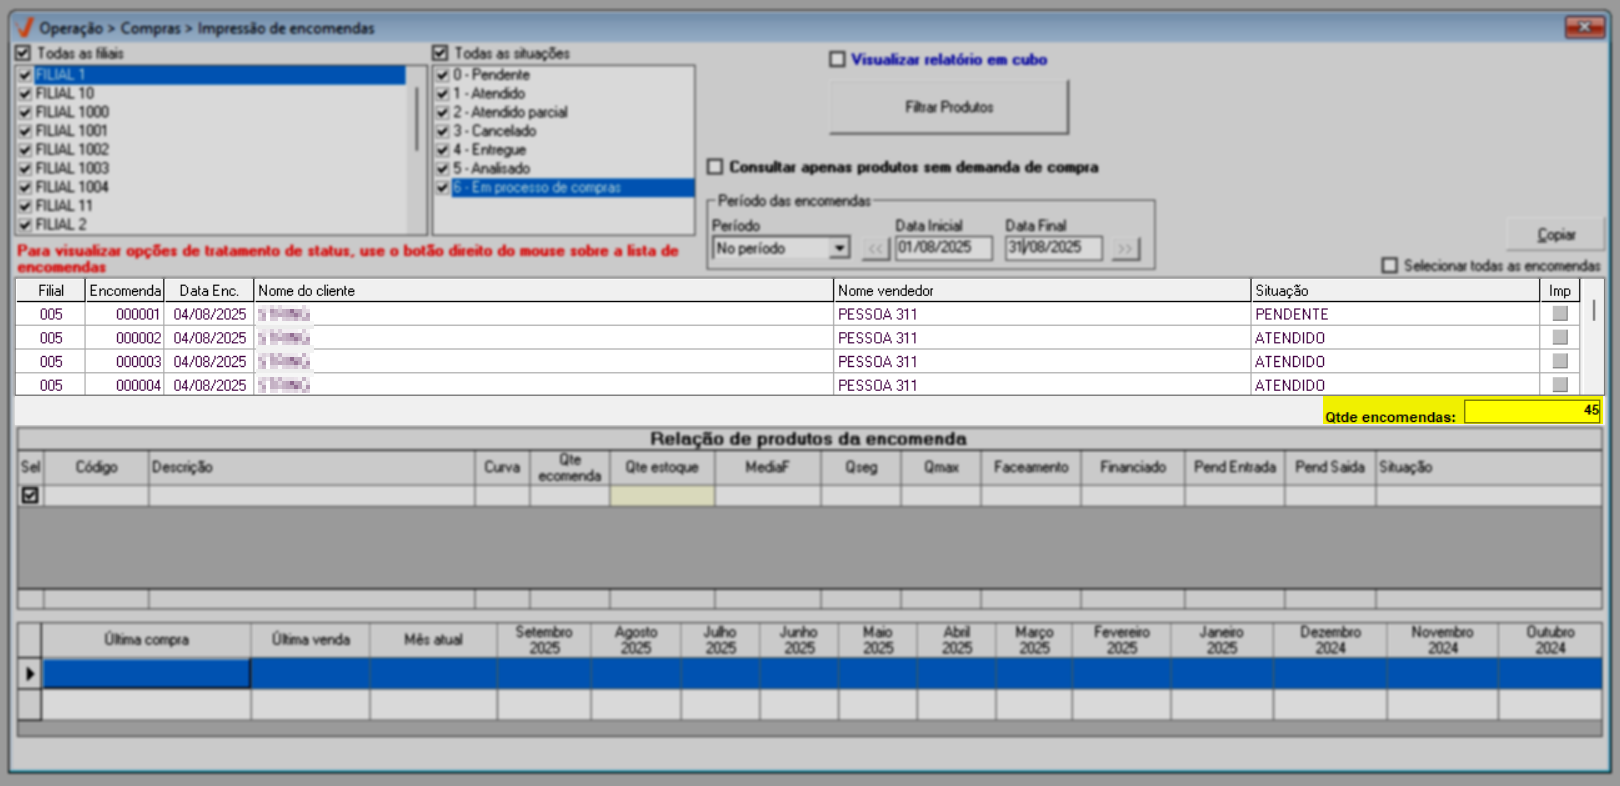Click the previous period arrow button
This screenshot has width=1620, height=786.
pyautogui.click(x=876, y=248)
